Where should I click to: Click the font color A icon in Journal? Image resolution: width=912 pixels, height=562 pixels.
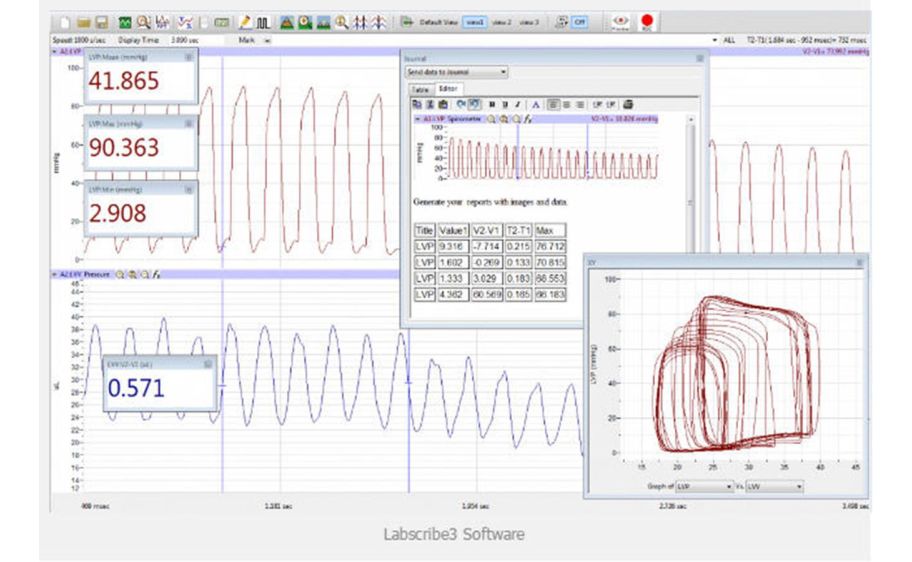click(535, 104)
